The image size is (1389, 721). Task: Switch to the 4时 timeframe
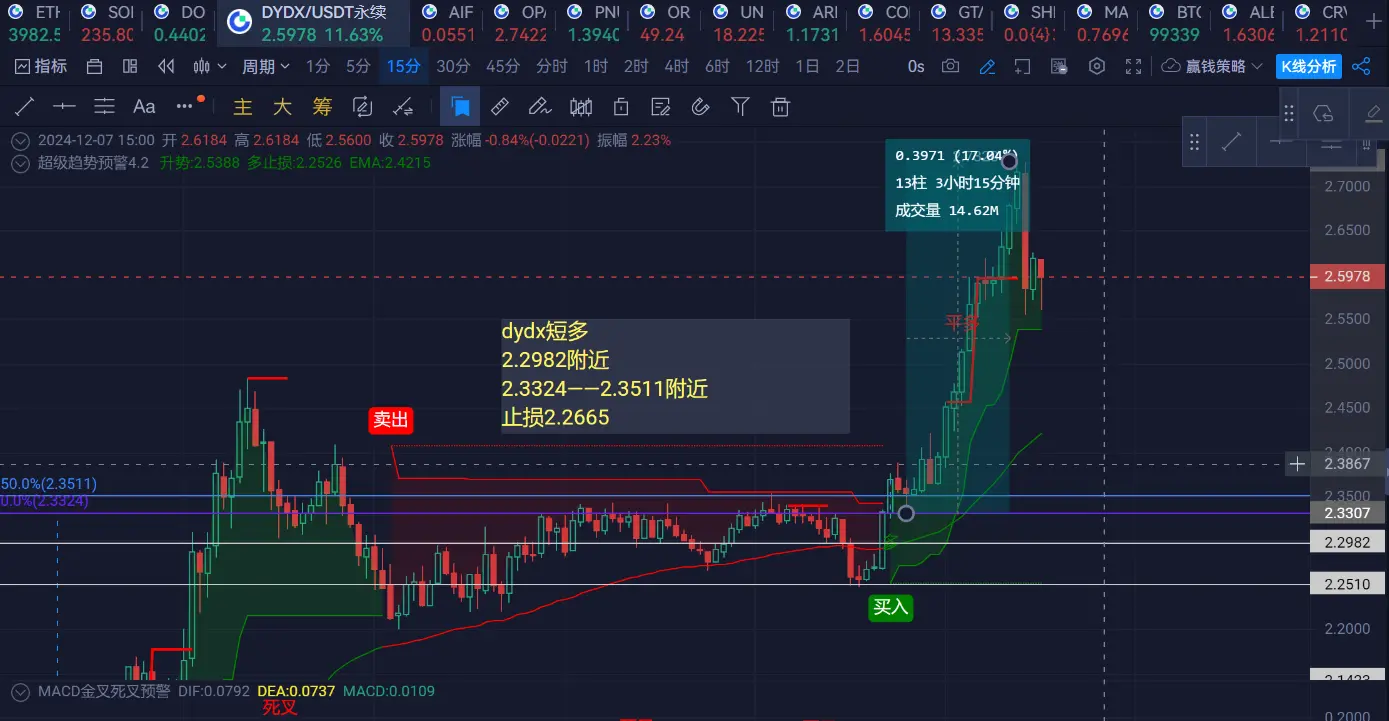[x=677, y=67]
